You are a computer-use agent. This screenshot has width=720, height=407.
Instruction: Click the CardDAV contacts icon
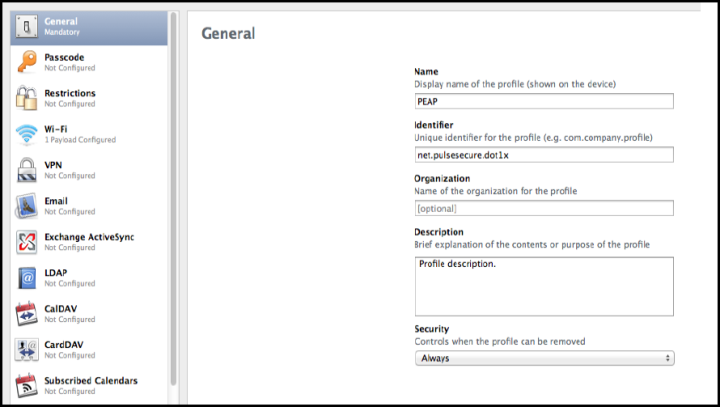(27, 350)
